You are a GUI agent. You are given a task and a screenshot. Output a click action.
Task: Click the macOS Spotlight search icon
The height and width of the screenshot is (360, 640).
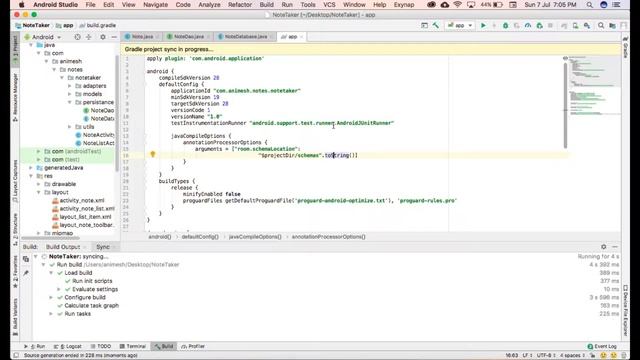[589, 5]
